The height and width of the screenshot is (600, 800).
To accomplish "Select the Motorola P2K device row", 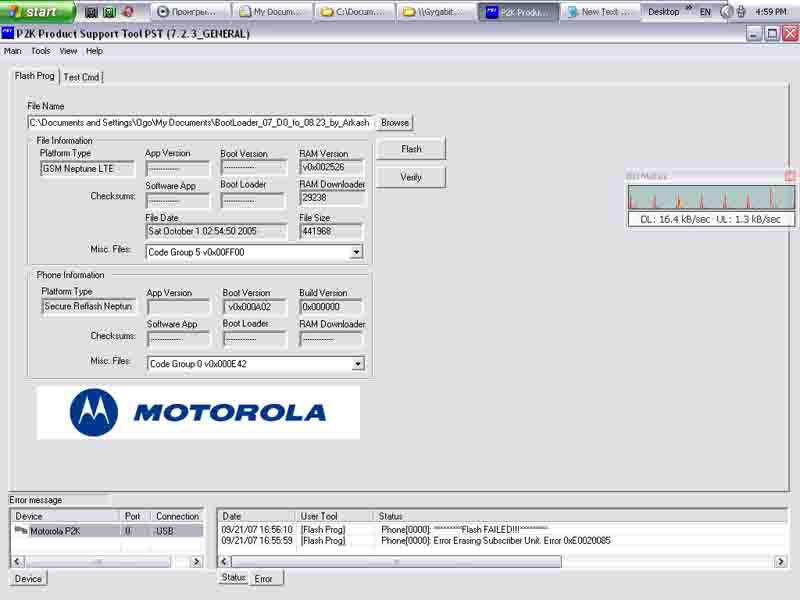I will [x=107, y=531].
